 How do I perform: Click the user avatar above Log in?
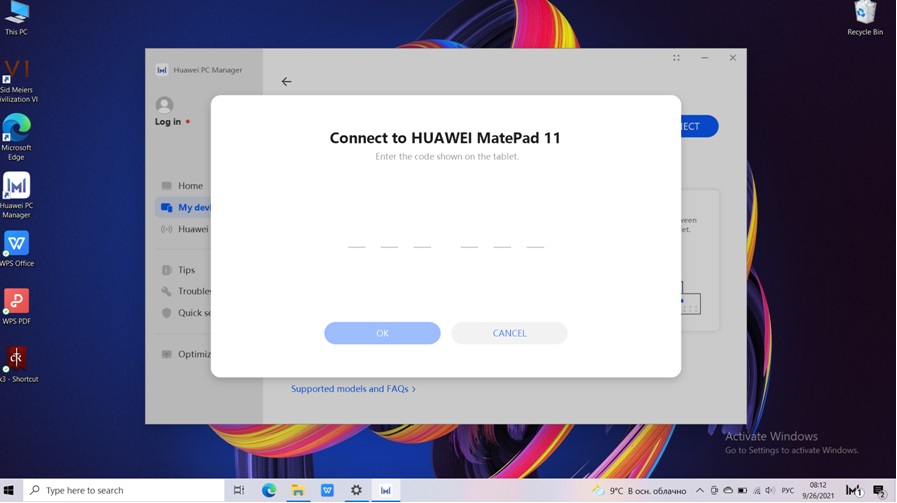click(x=165, y=105)
